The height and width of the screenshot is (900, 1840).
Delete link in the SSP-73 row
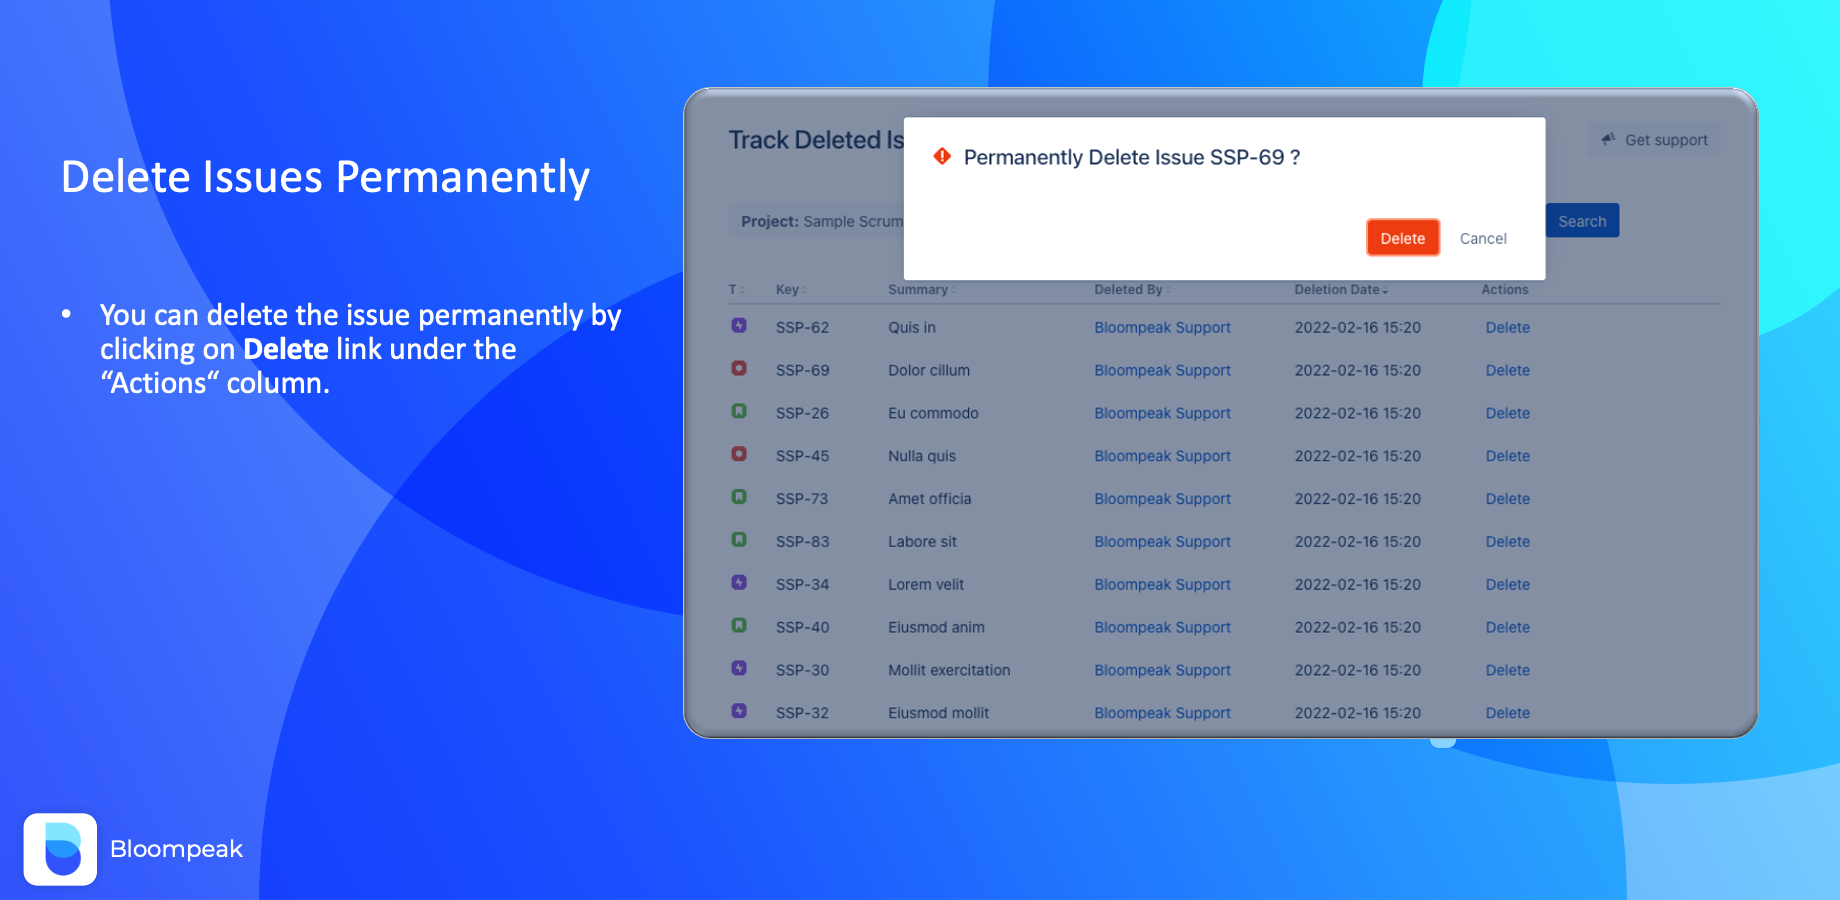tap(1507, 499)
